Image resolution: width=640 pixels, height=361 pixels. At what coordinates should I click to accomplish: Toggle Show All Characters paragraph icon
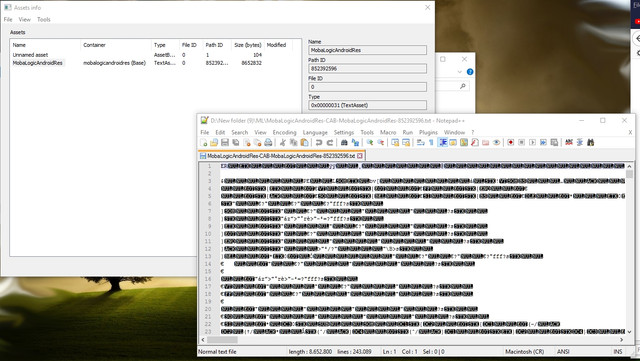click(x=431, y=143)
